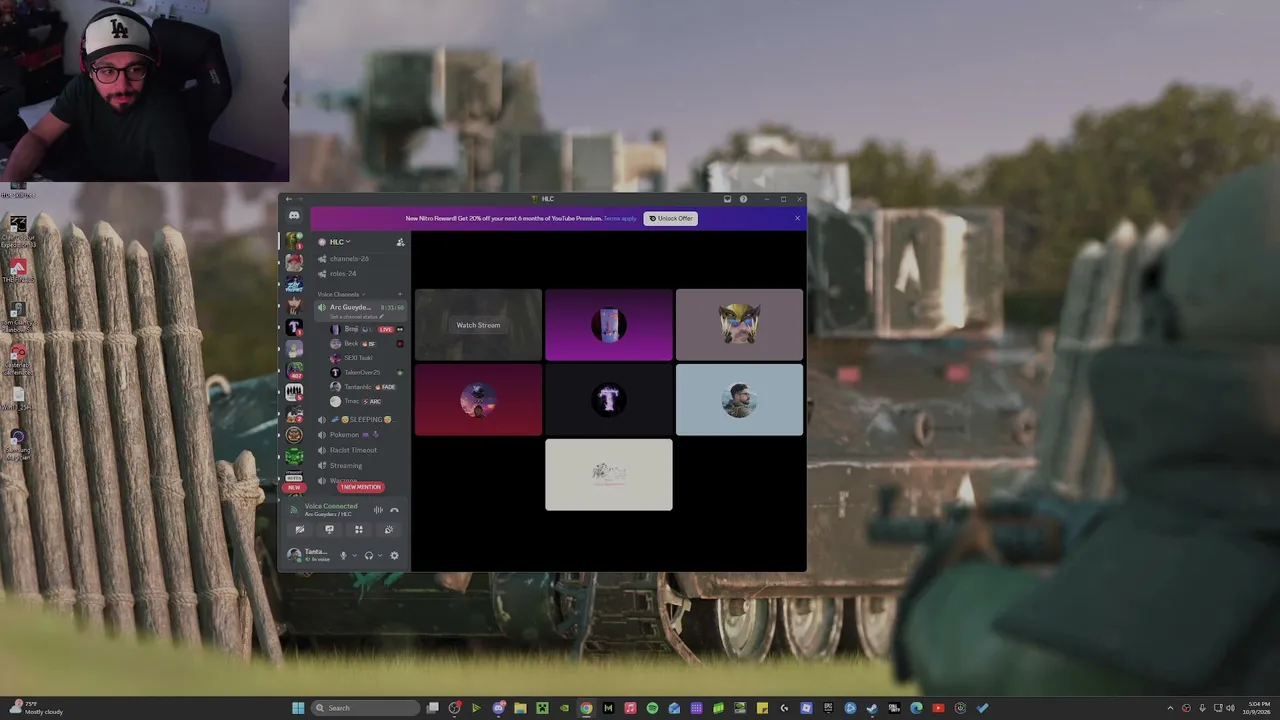Screen dimensions: 1280x720
Task: Open microphone input options arrow
Action: click(353, 556)
